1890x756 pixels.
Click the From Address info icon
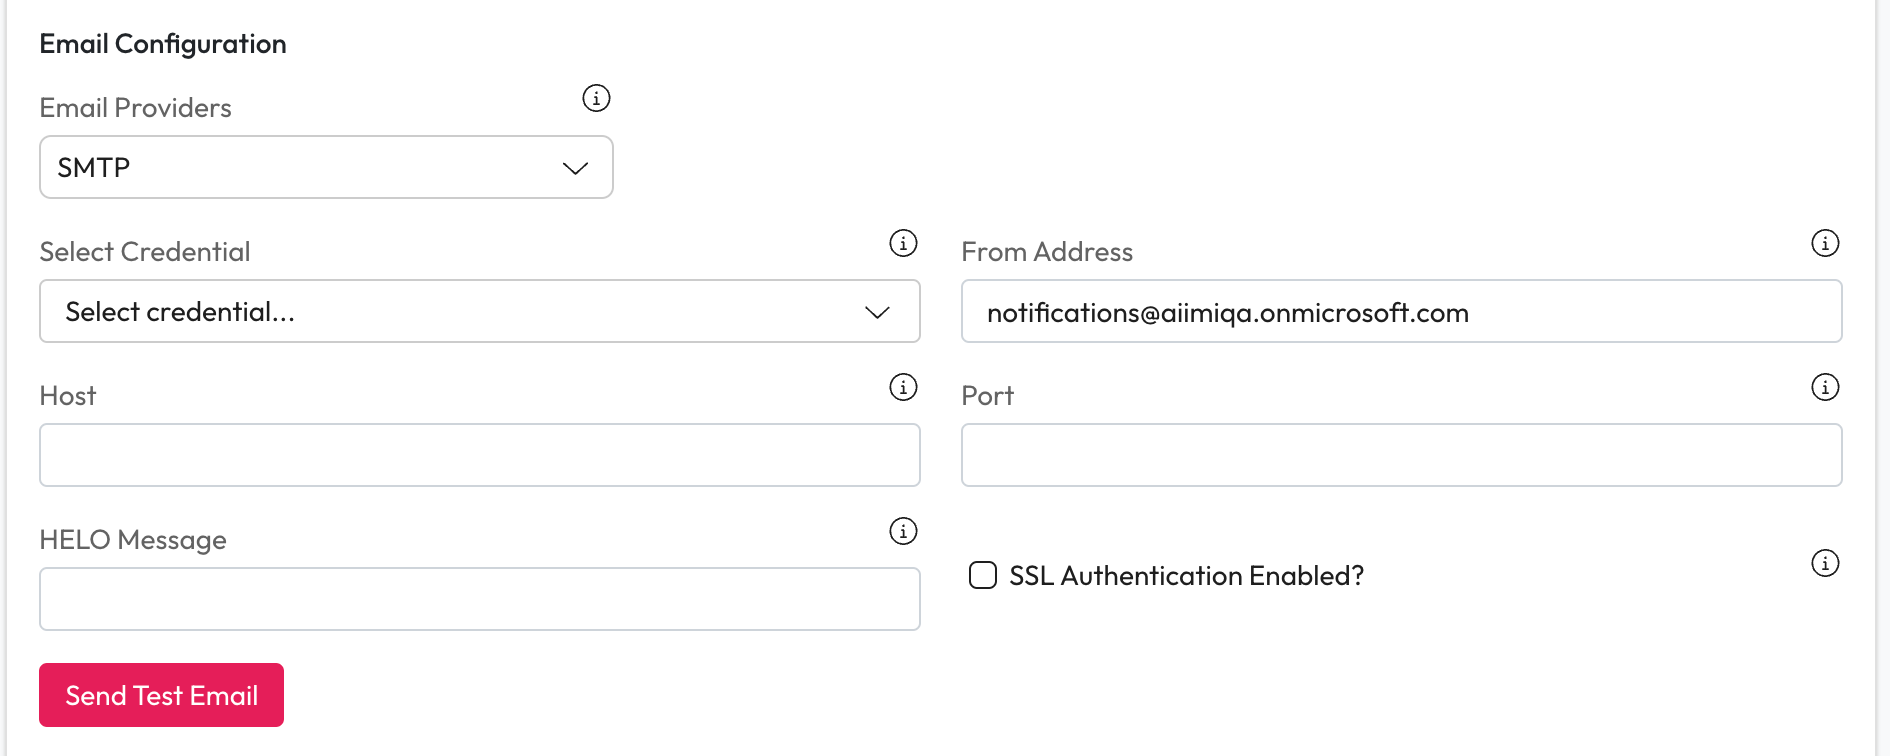pos(1825,243)
